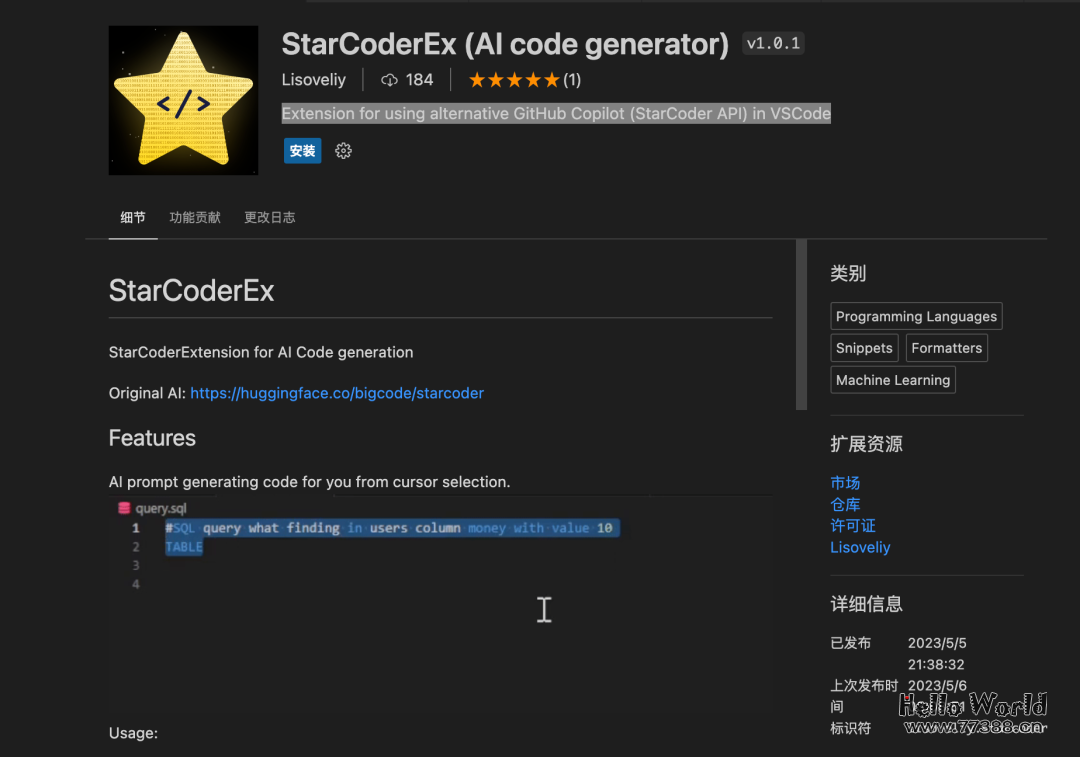Select the 细节 details tab
1080x757 pixels.
[132, 217]
